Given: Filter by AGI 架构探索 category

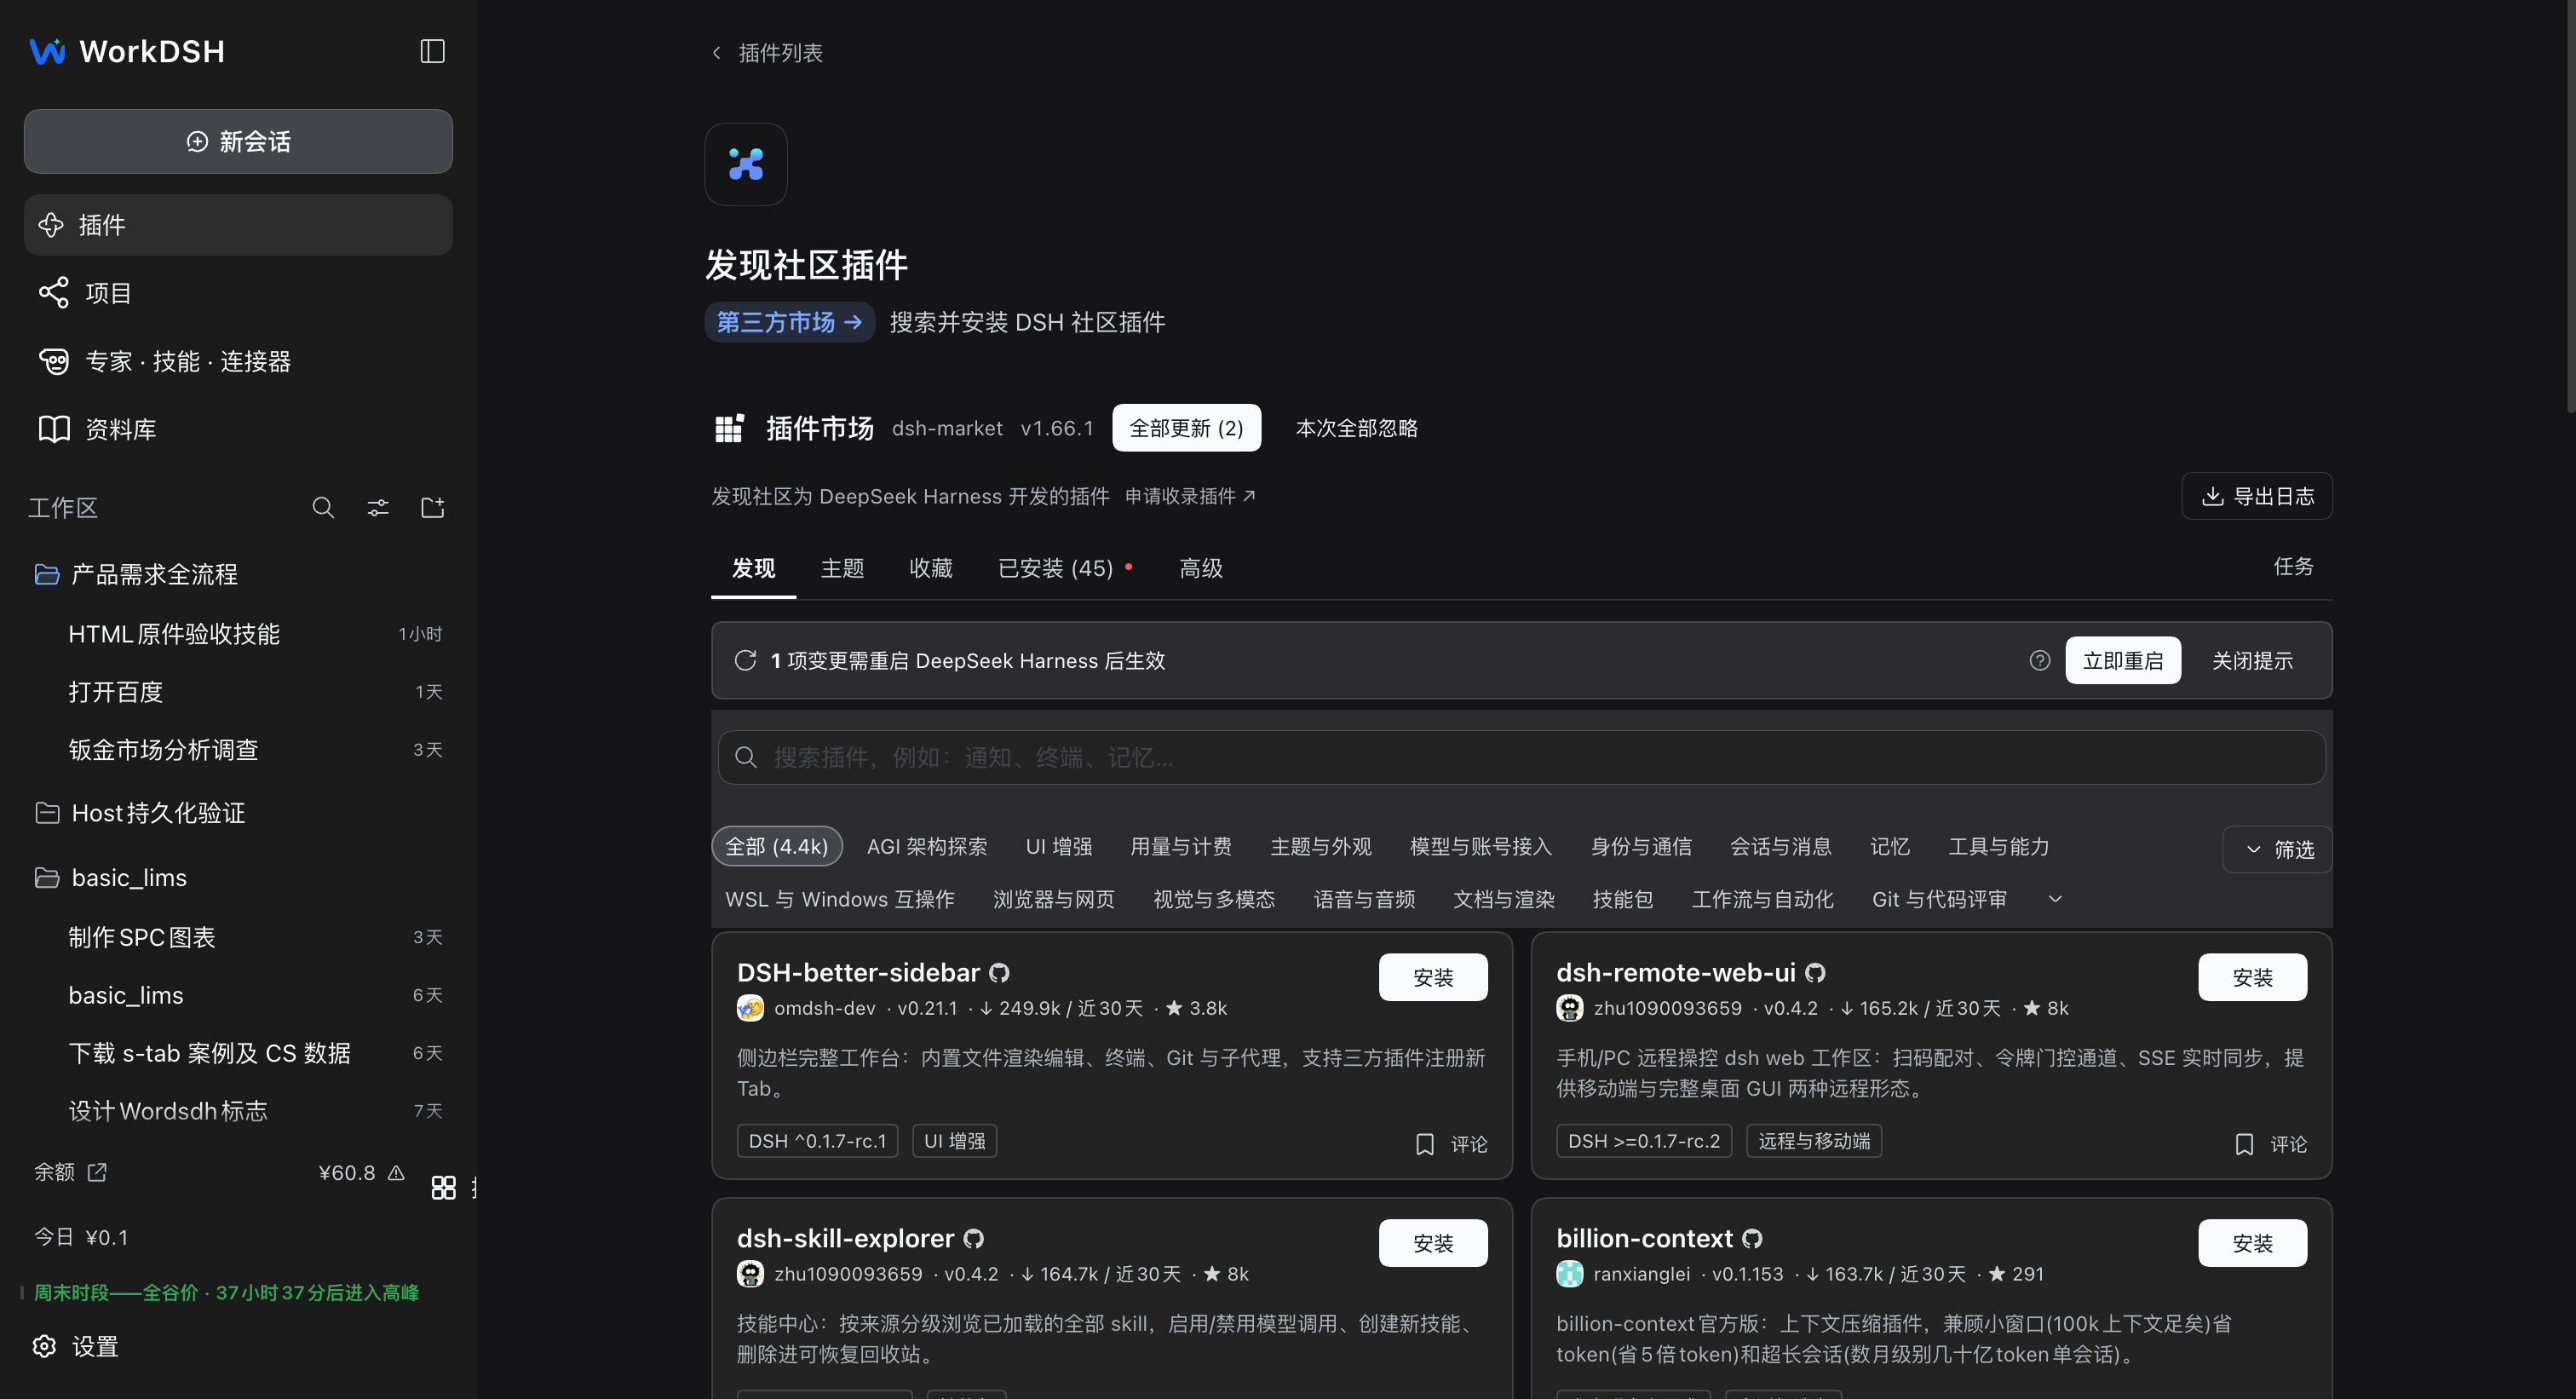Looking at the screenshot, I should (927, 846).
